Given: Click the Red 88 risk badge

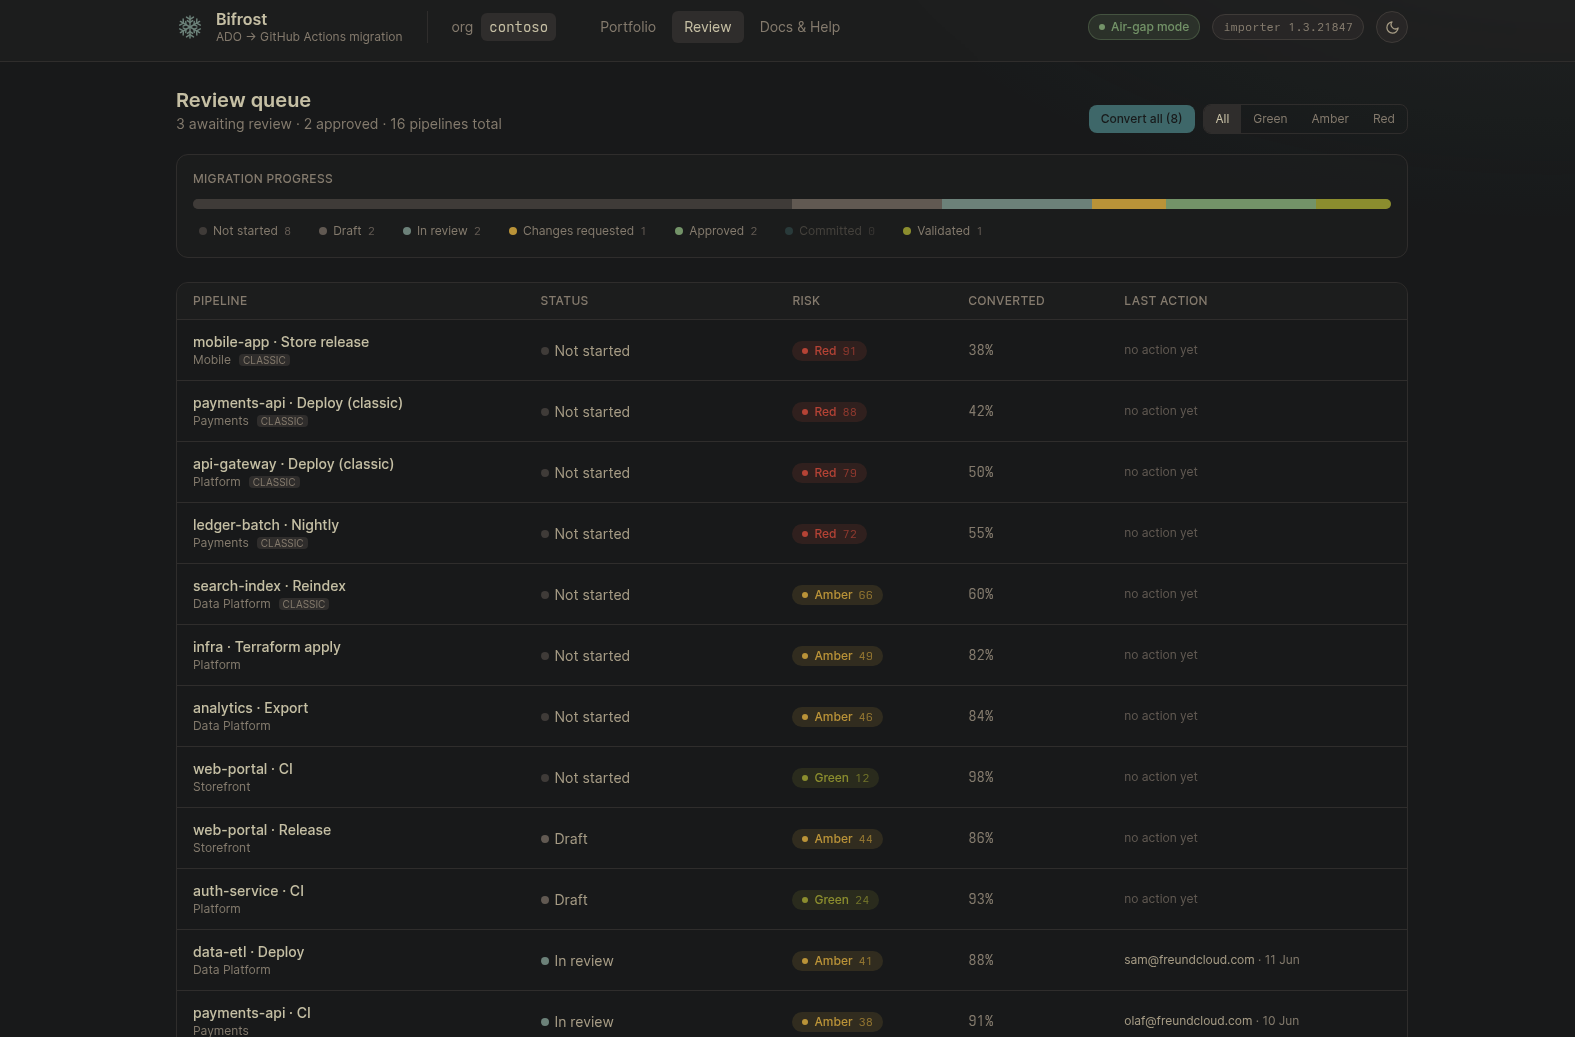Looking at the screenshot, I should 829,412.
